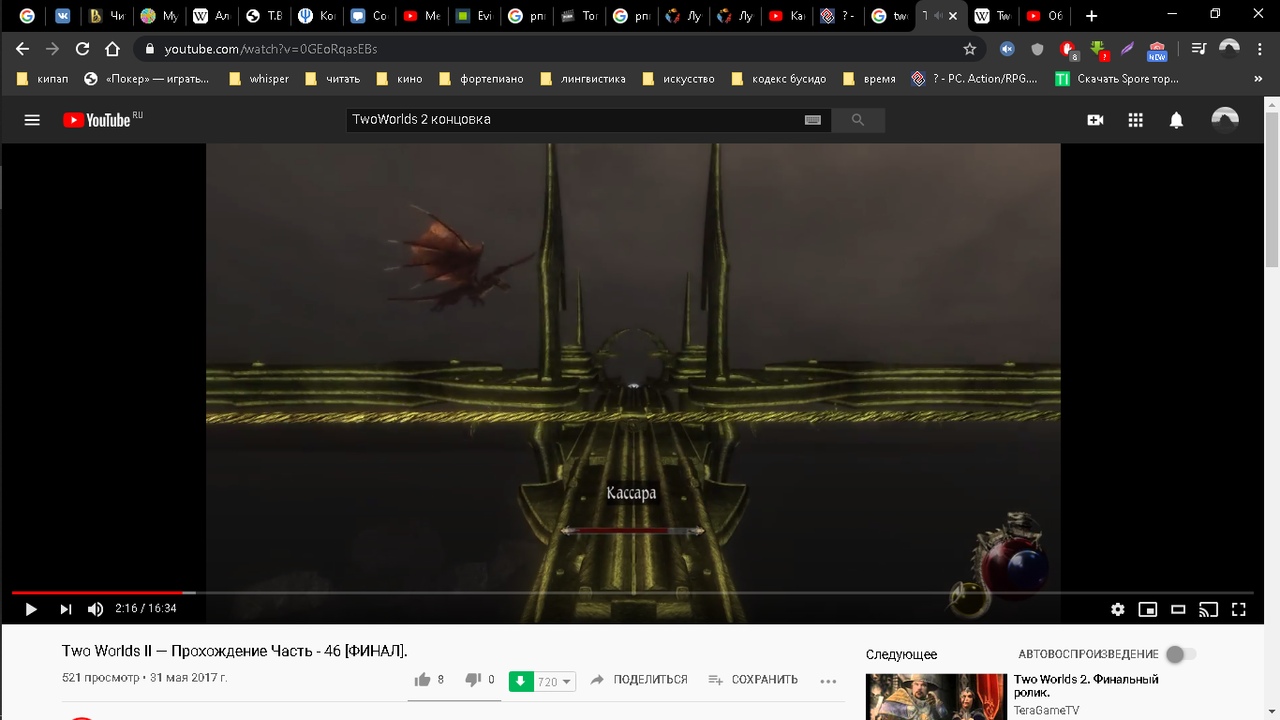Open the фортепиано bookmark folder
1280x720 pixels.
pyautogui.click(x=481, y=79)
